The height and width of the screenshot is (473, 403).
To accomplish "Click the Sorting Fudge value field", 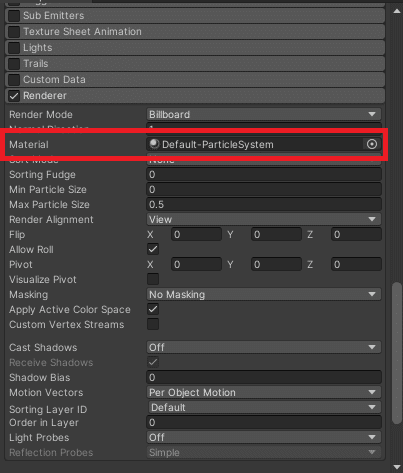I will click(x=264, y=174).
